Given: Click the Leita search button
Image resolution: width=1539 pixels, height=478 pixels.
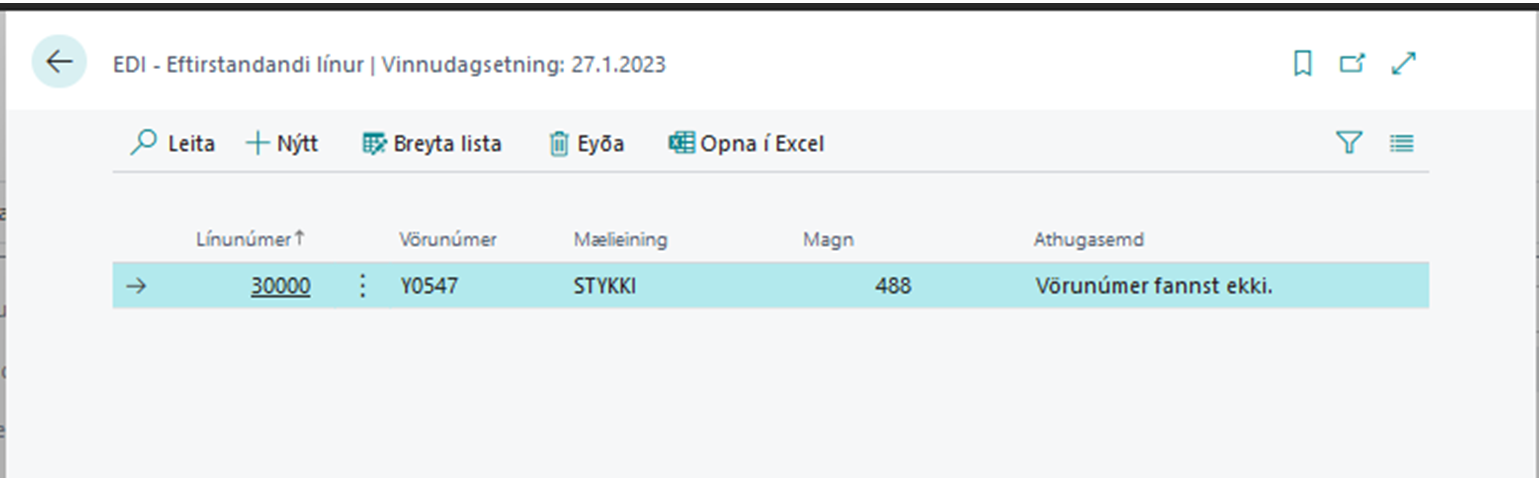Looking at the screenshot, I should pos(173,144).
